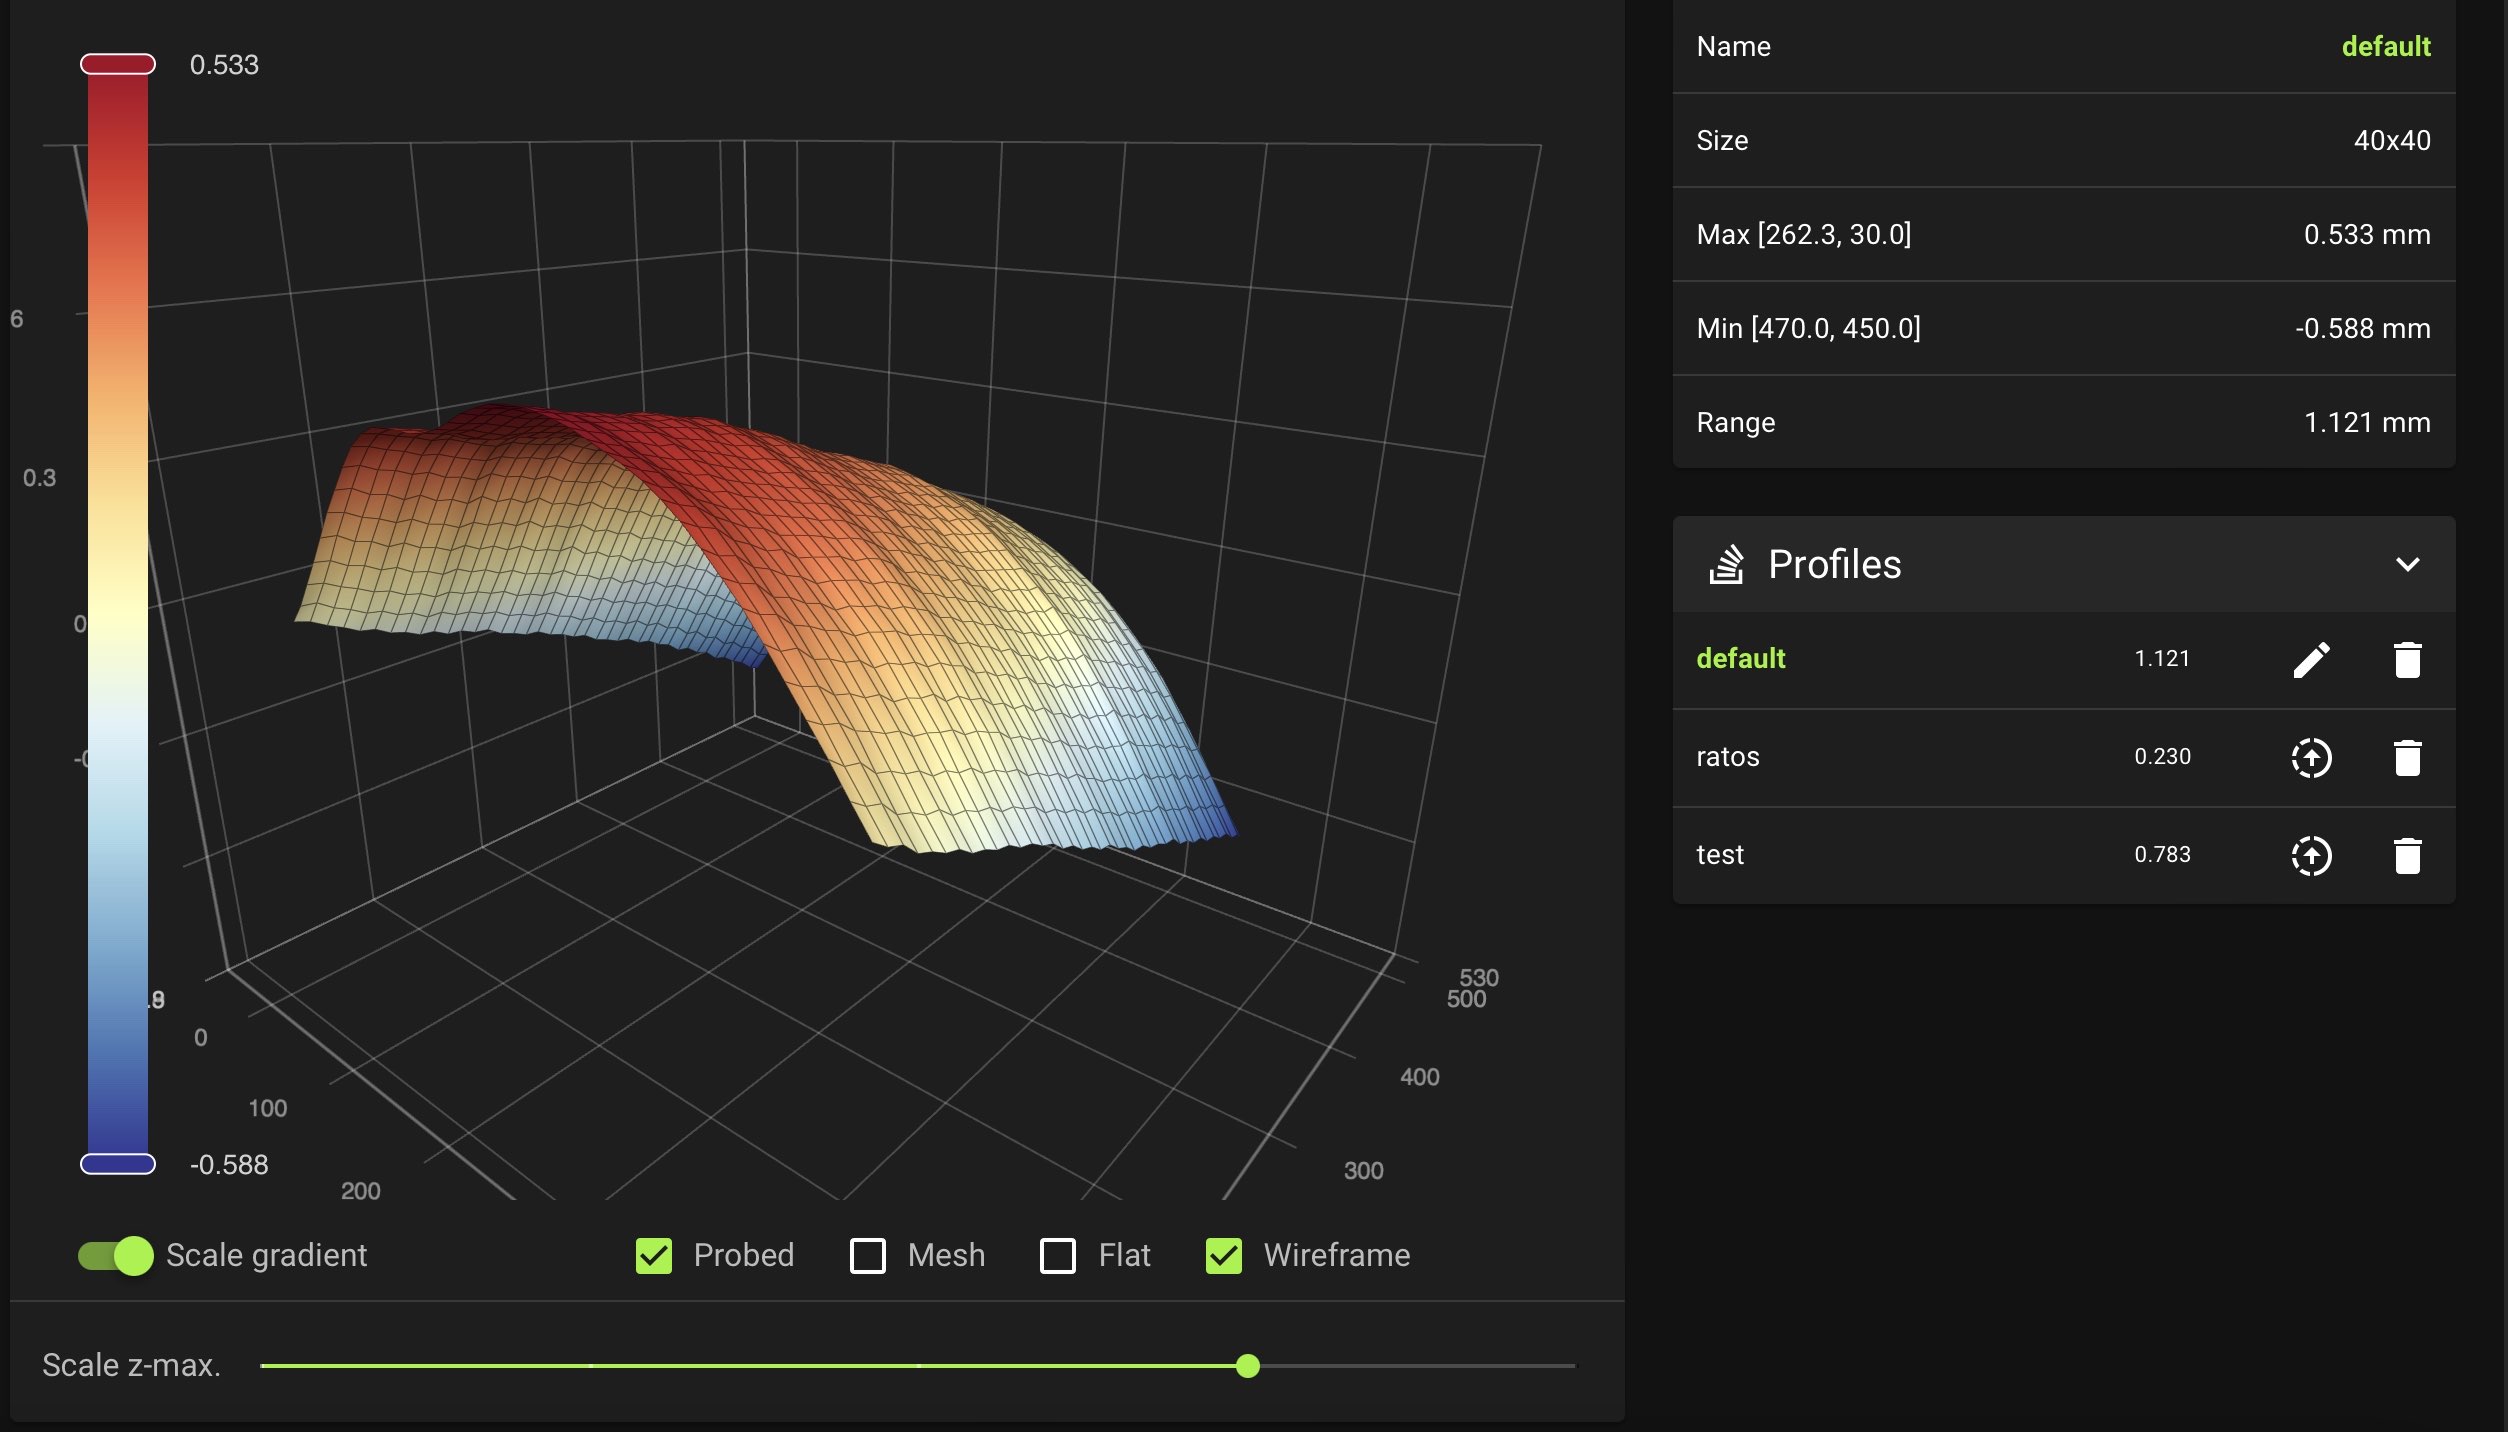Click the test range value 0.783
This screenshot has height=1432, width=2508.
[x=2162, y=854]
